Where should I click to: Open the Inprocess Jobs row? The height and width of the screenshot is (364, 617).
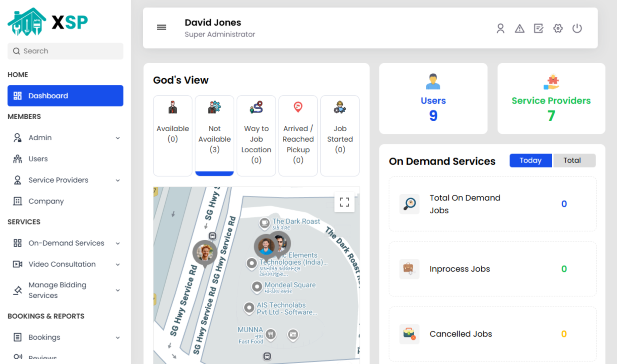[493, 269]
